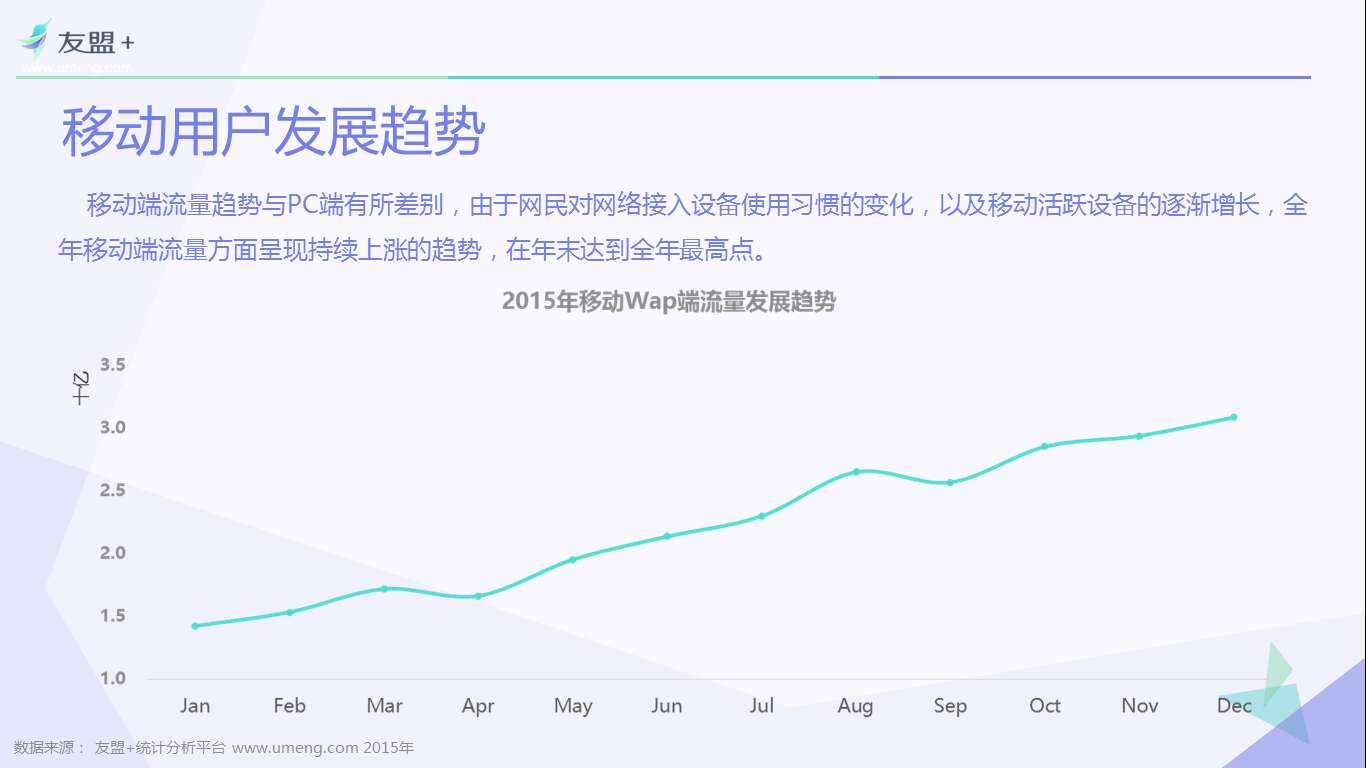The width and height of the screenshot is (1366, 768).
Task: Click the 1.0 y-axis value label
Action: (x=112, y=678)
